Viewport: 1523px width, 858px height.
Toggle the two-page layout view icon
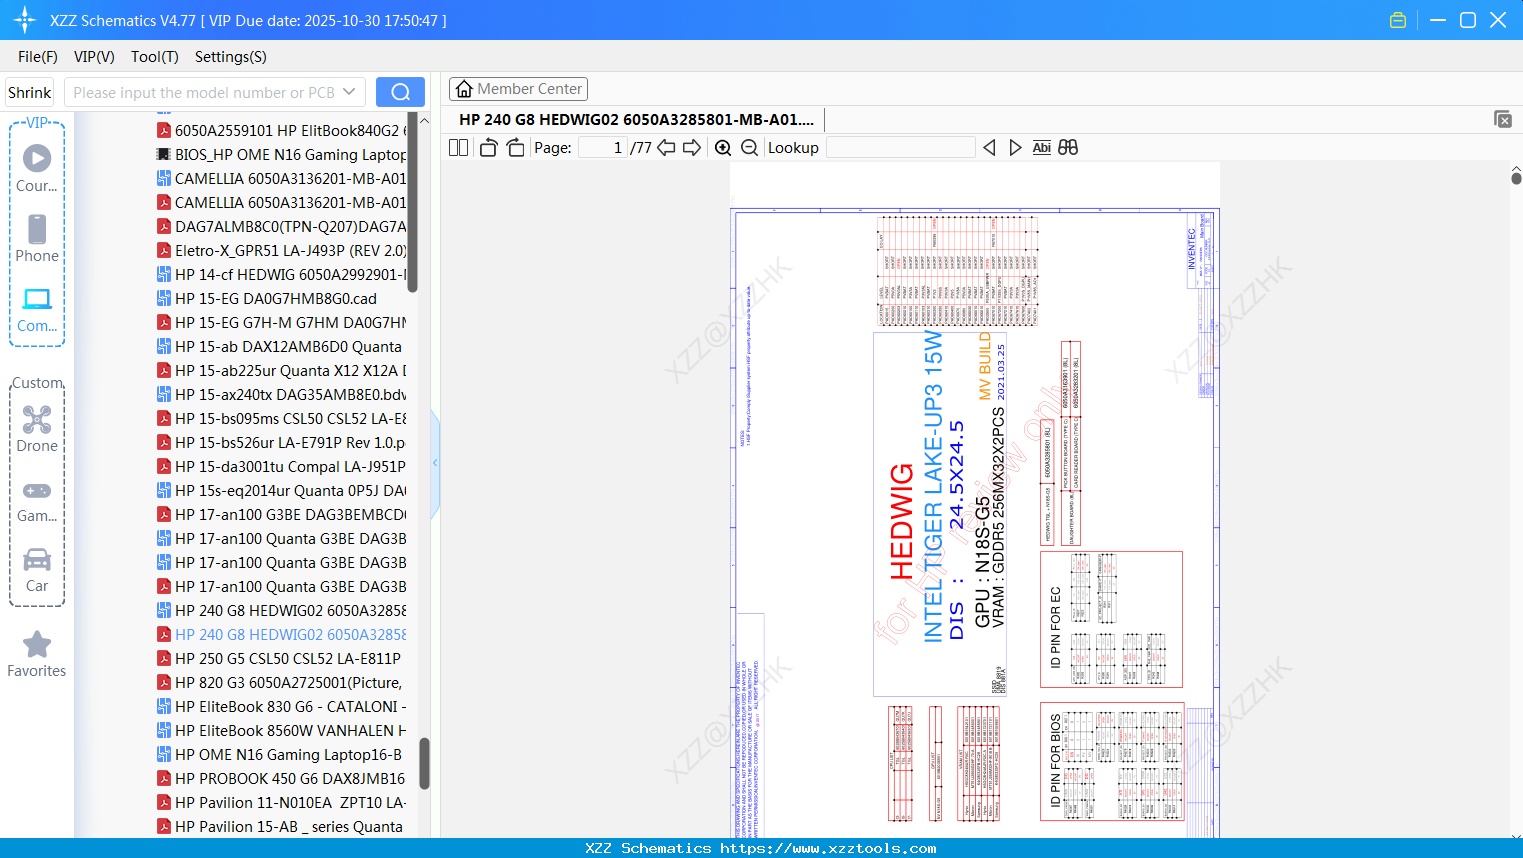point(458,147)
